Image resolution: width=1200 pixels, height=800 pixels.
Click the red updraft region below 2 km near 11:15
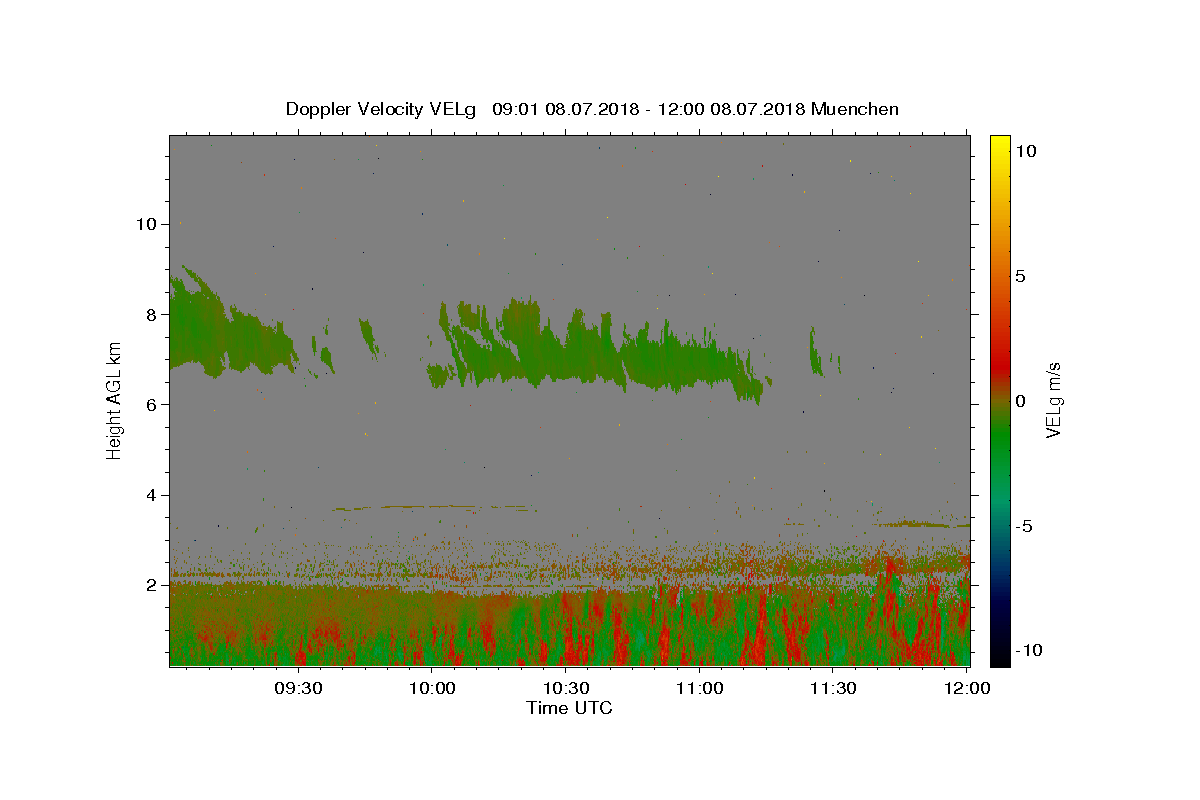[x=760, y=630]
